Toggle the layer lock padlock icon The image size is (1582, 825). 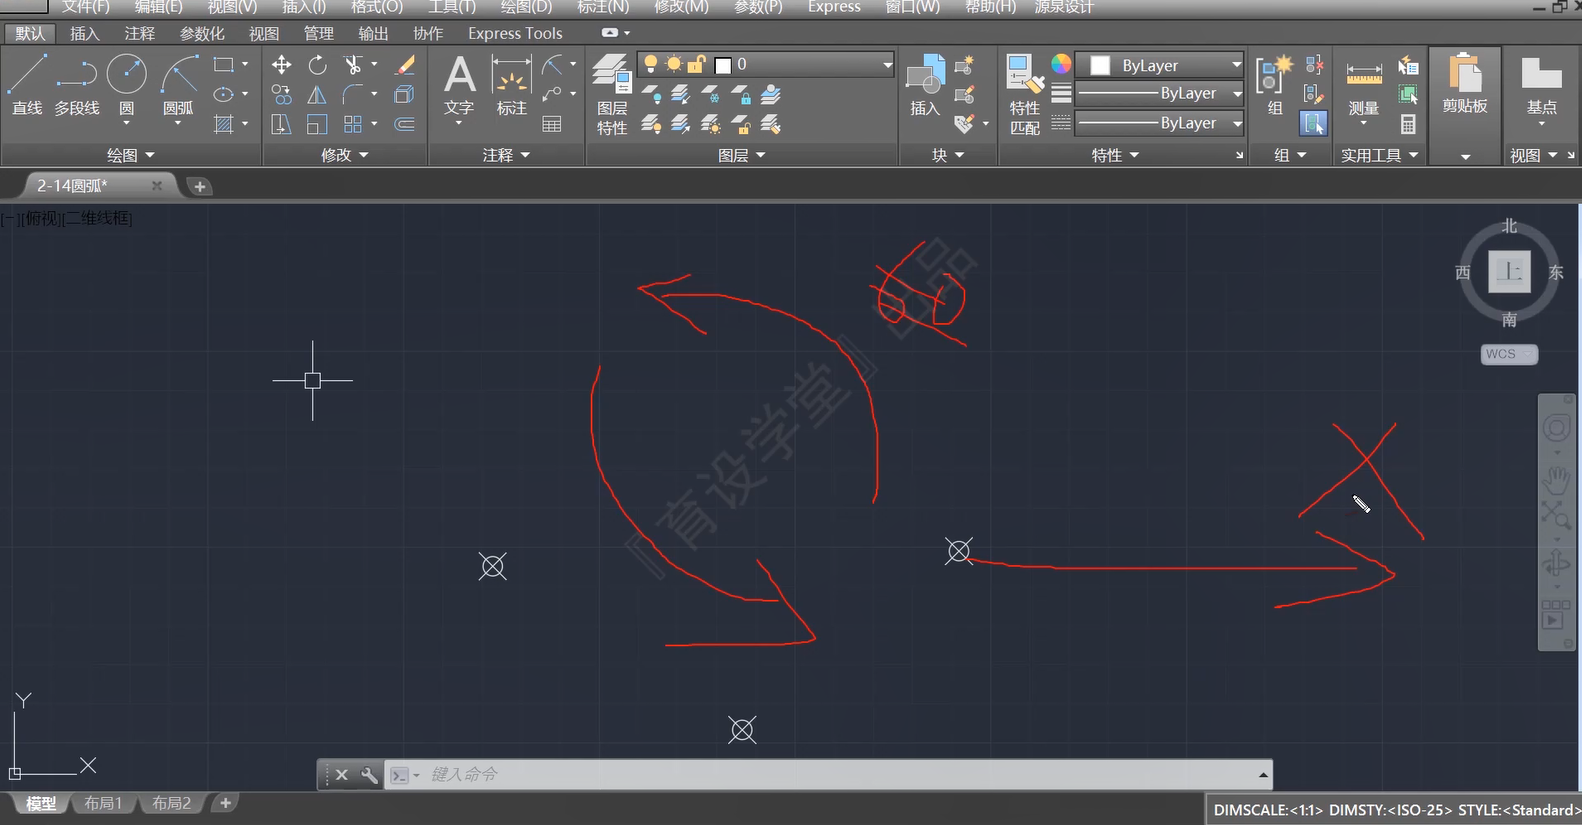[x=697, y=65]
